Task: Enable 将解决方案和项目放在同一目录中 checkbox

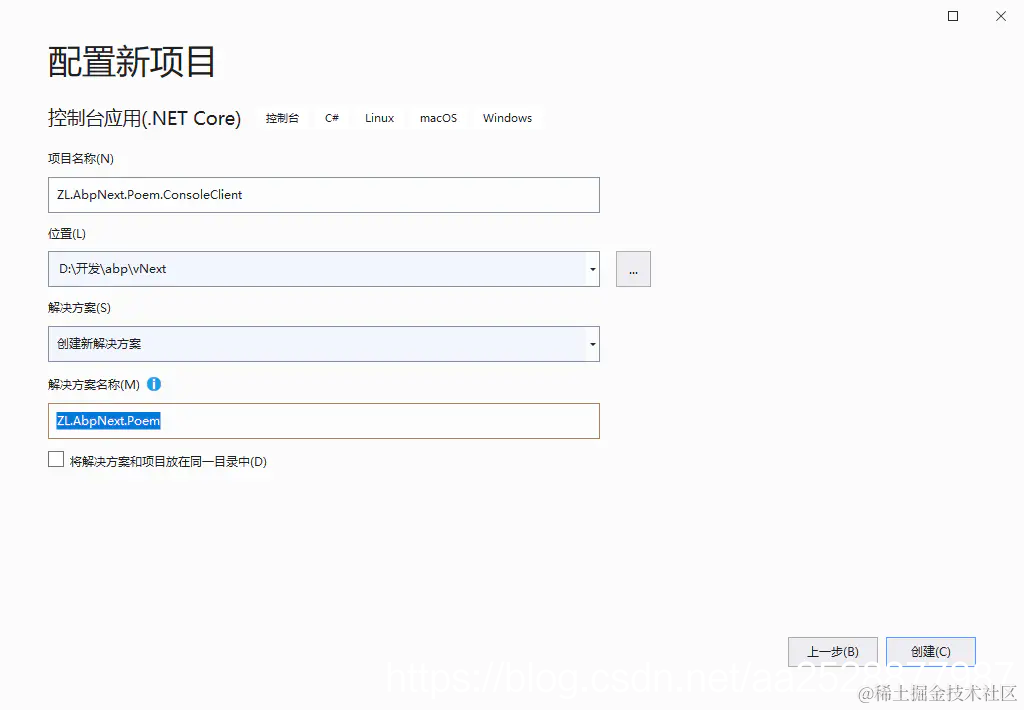Action: 56,458
